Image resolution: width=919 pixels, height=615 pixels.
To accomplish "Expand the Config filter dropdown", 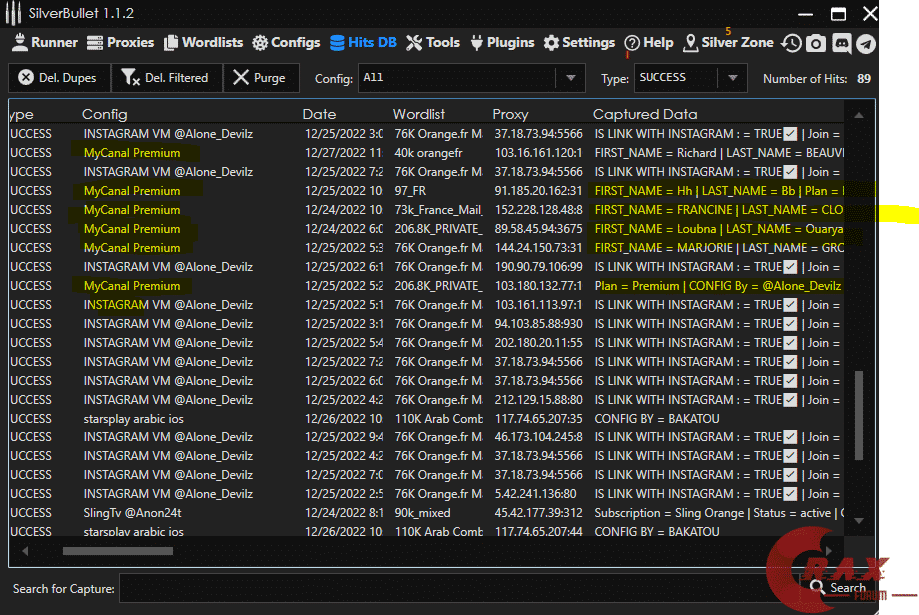I will coord(571,78).
